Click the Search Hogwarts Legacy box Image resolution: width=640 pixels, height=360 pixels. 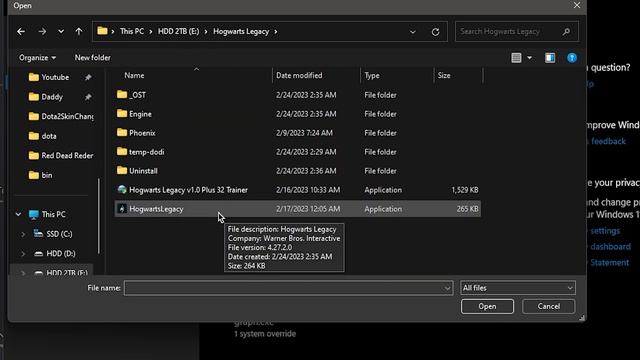[516, 31]
